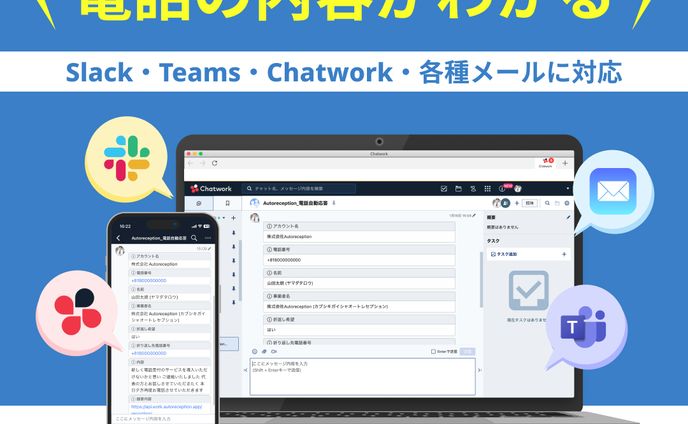The height and width of the screenshot is (424, 688).
Task: Click the large empty-task checkbox illustration
Action: coord(528,290)
